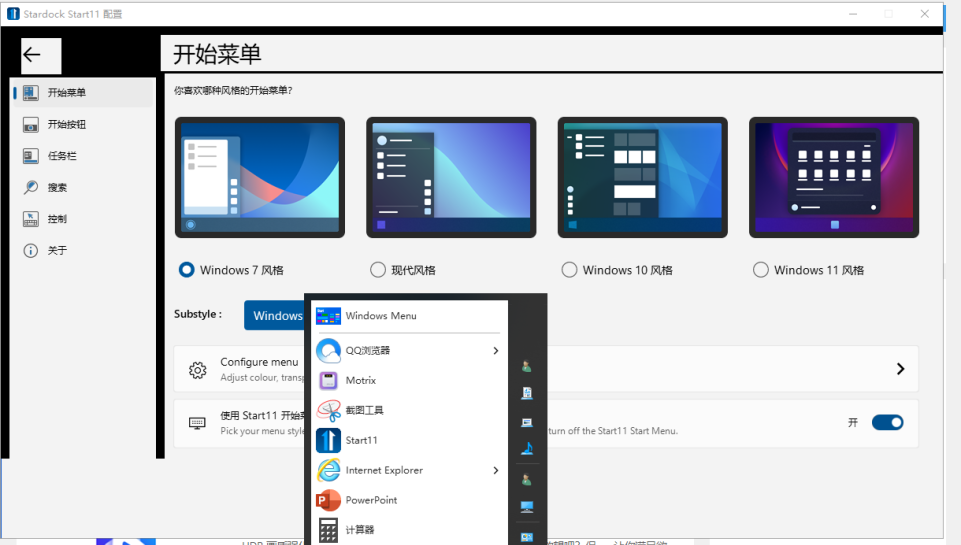Open the Control Panel icon at the bottom of the dark column

point(526,538)
